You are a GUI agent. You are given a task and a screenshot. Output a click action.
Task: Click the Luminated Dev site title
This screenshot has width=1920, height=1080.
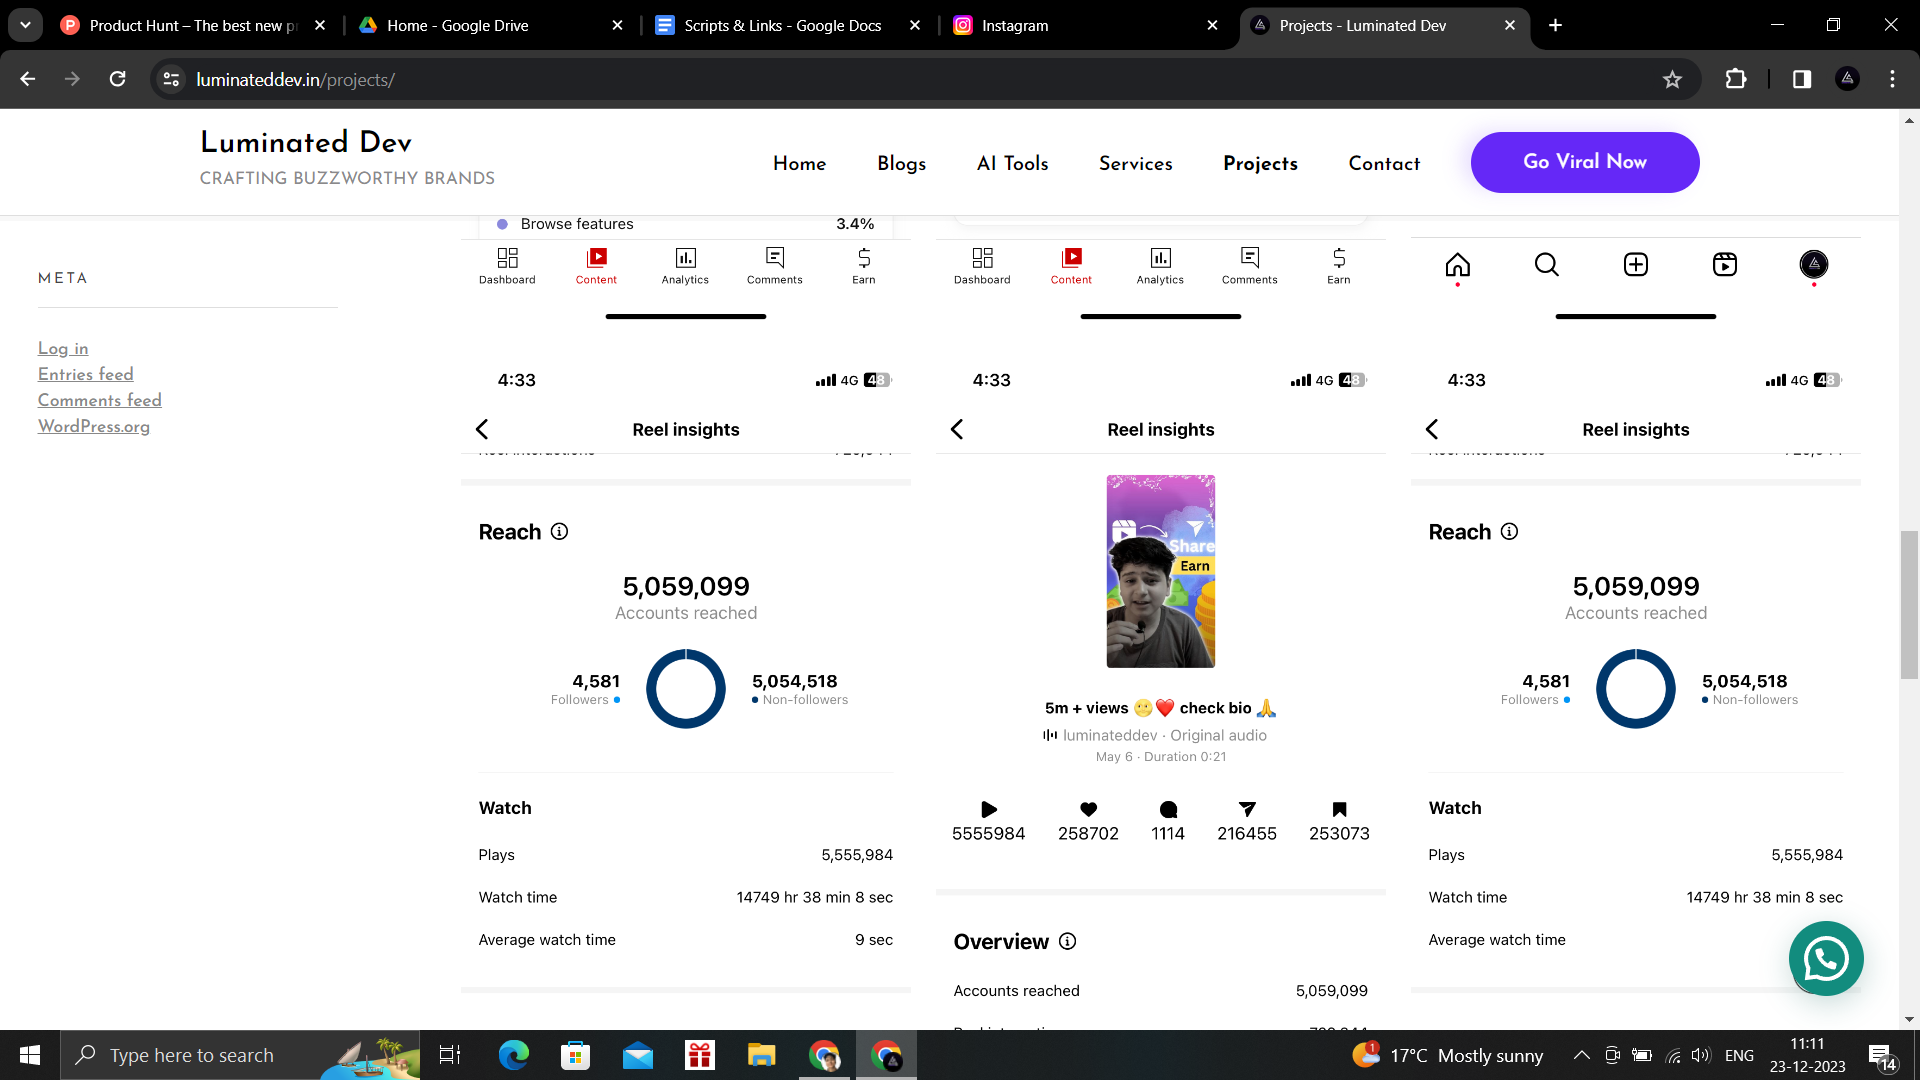click(305, 142)
